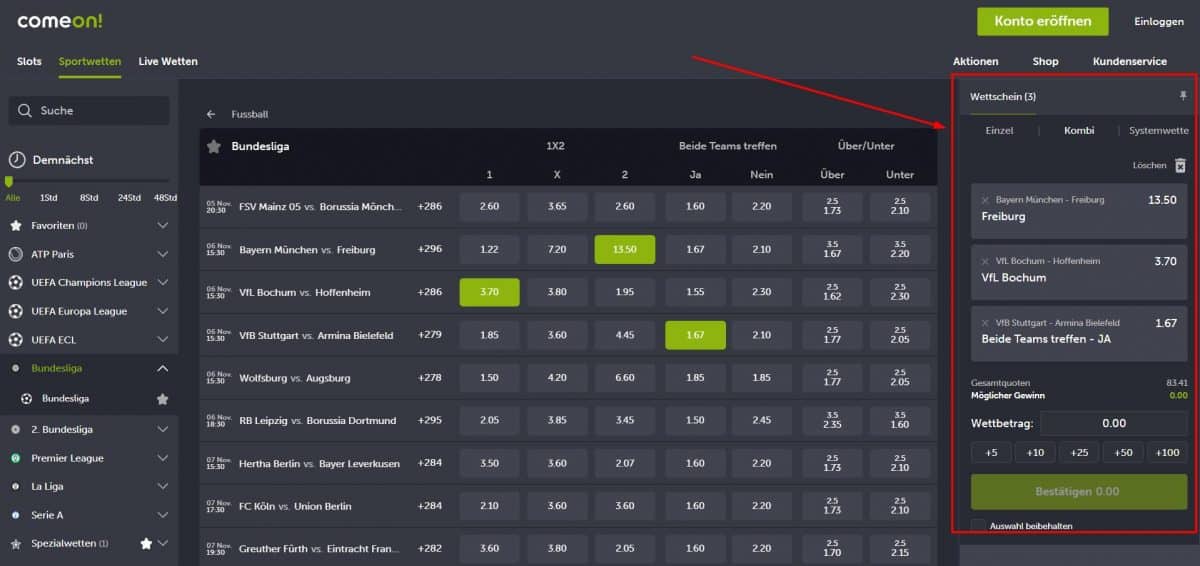This screenshot has width=1200, height=566.
Task: Open the Shop menu
Action: point(1045,61)
